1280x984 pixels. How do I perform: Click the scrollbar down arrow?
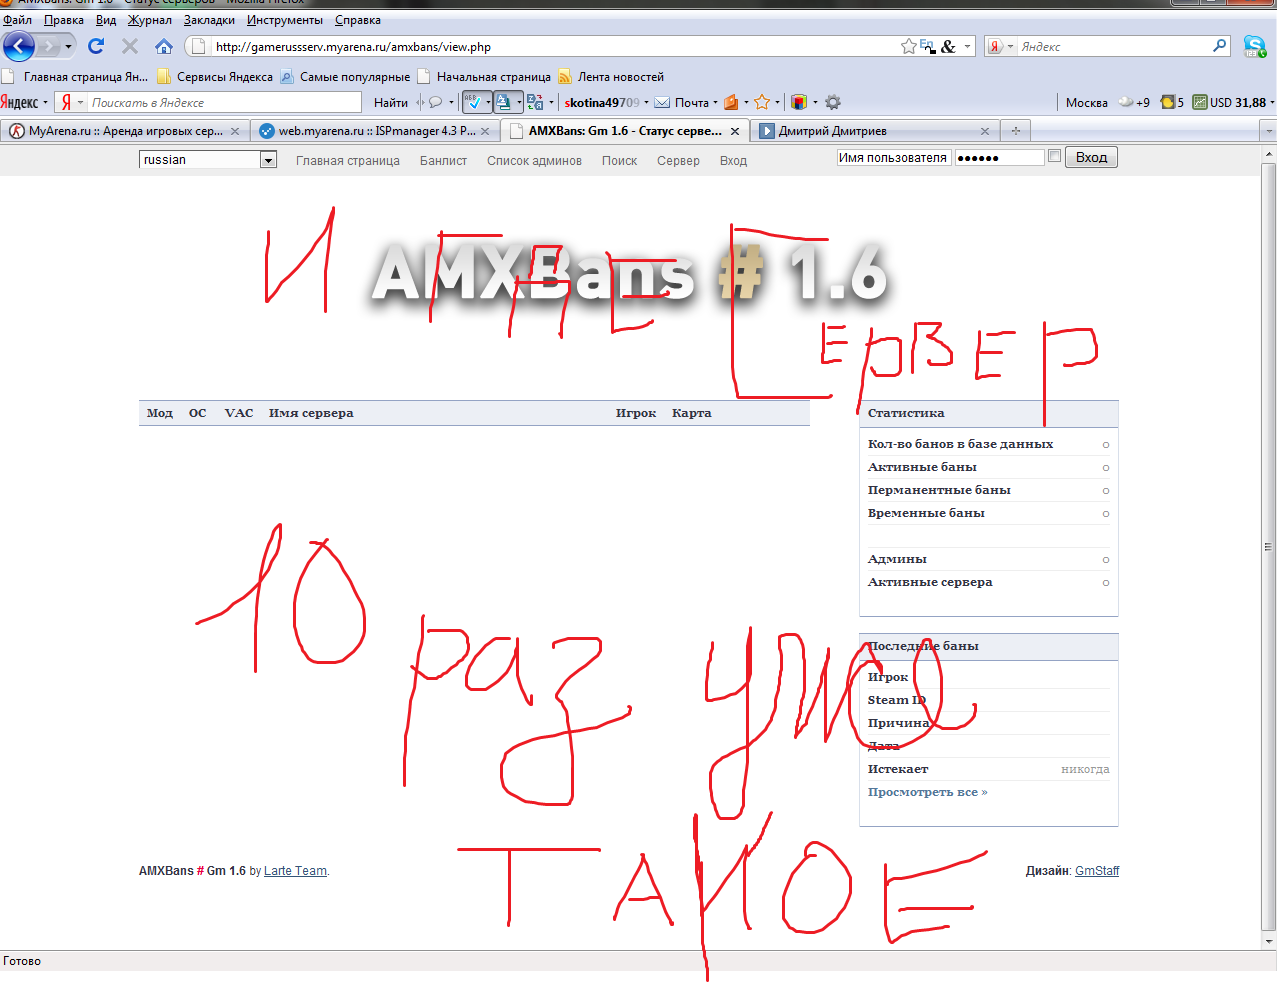(1269, 941)
